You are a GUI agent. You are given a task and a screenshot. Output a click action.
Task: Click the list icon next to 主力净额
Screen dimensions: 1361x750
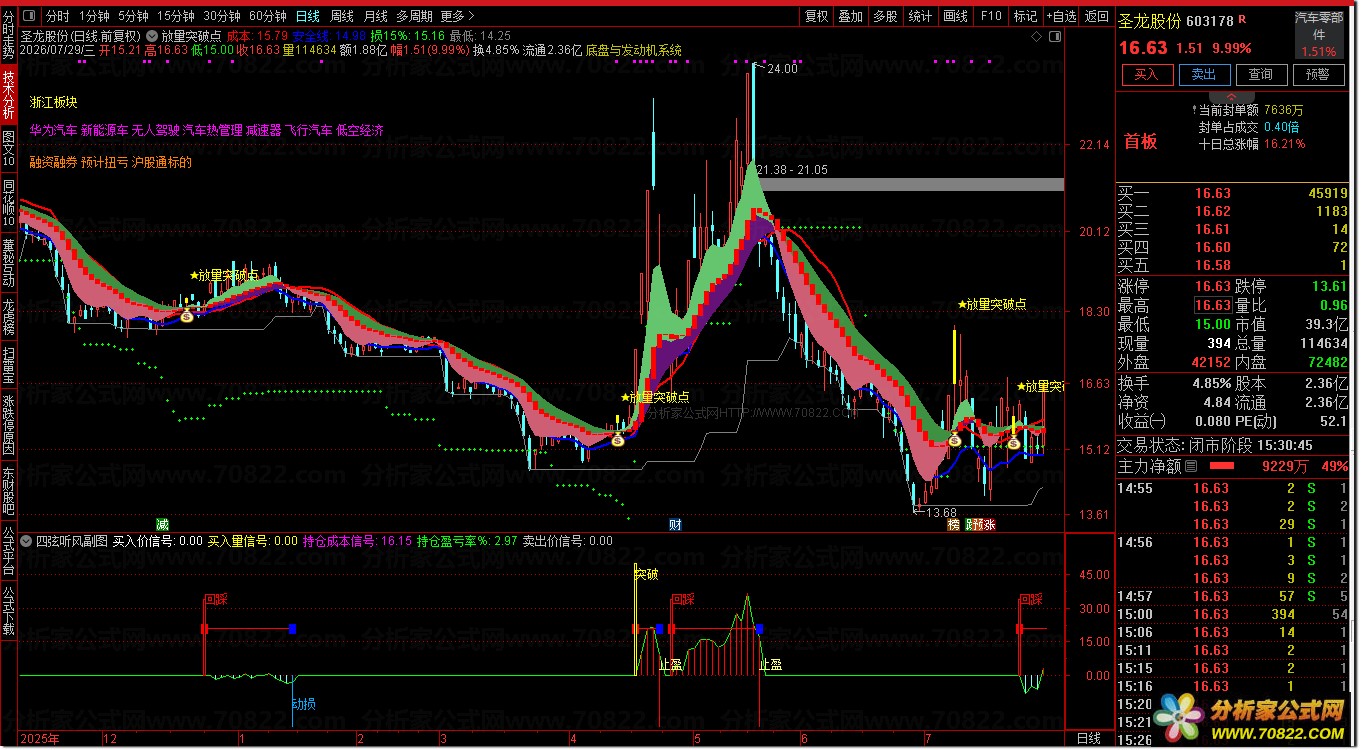click(1191, 466)
